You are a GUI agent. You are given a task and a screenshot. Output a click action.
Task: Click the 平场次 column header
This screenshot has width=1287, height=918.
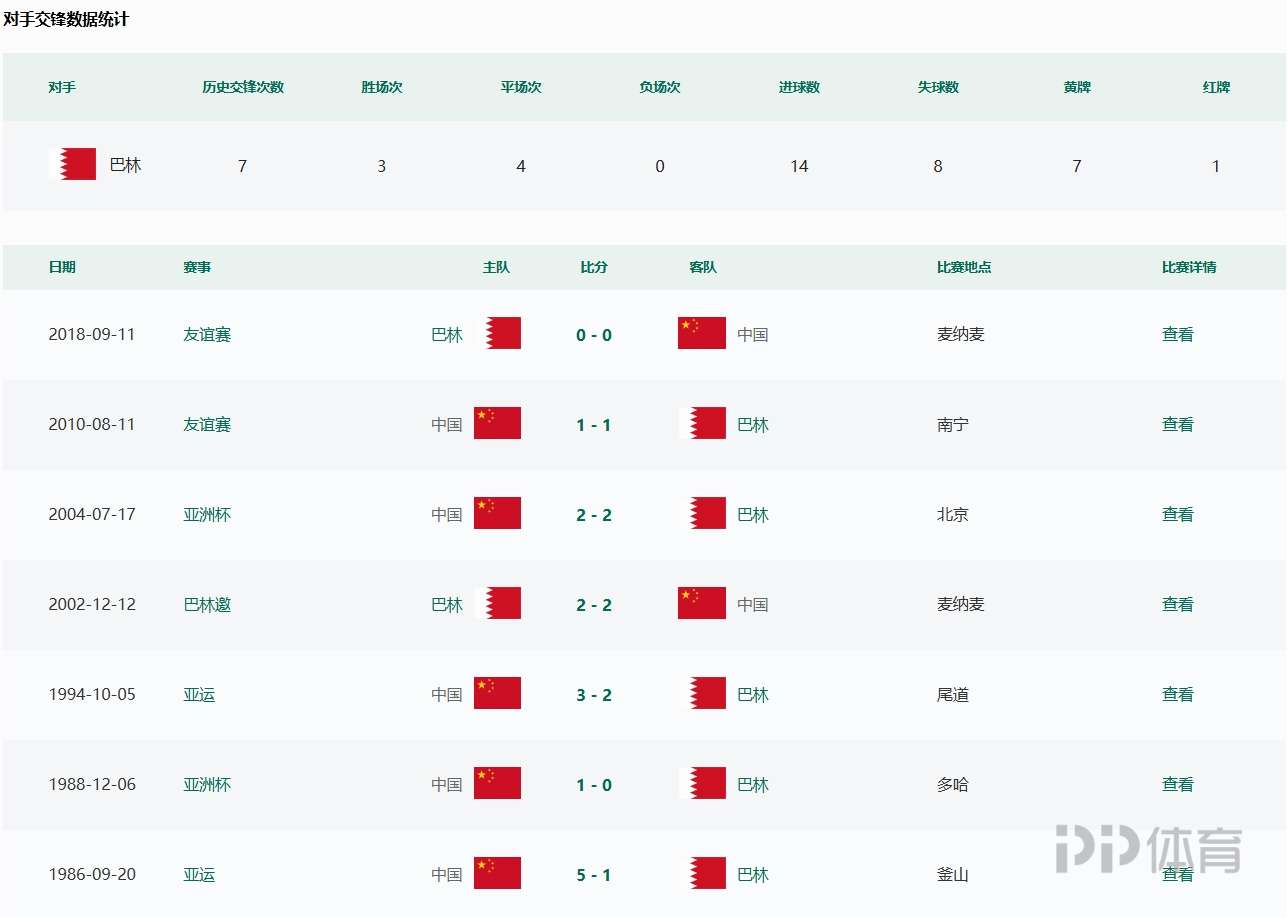(x=521, y=87)
